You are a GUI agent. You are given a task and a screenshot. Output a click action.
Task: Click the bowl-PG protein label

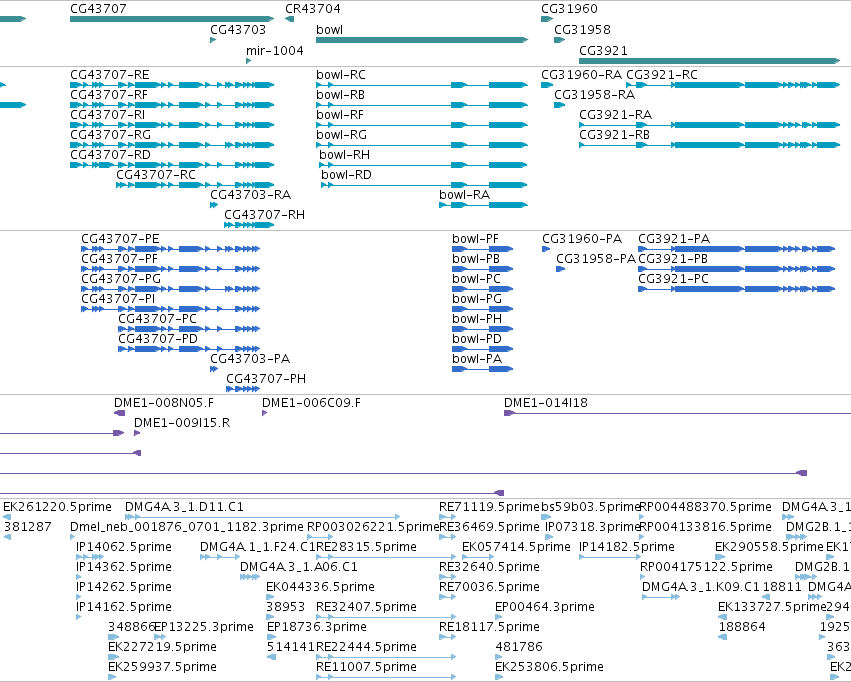coord(477,299)
